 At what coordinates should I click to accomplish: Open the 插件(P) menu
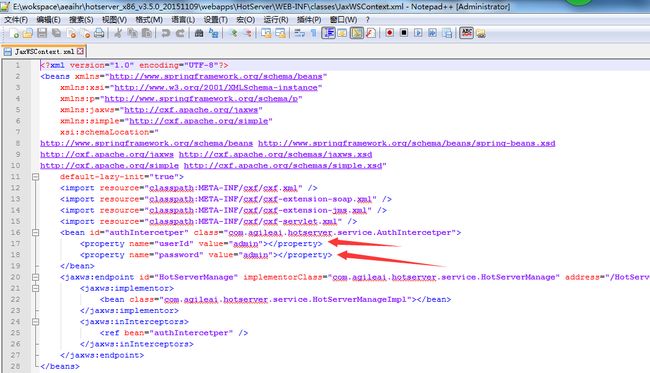309,19
